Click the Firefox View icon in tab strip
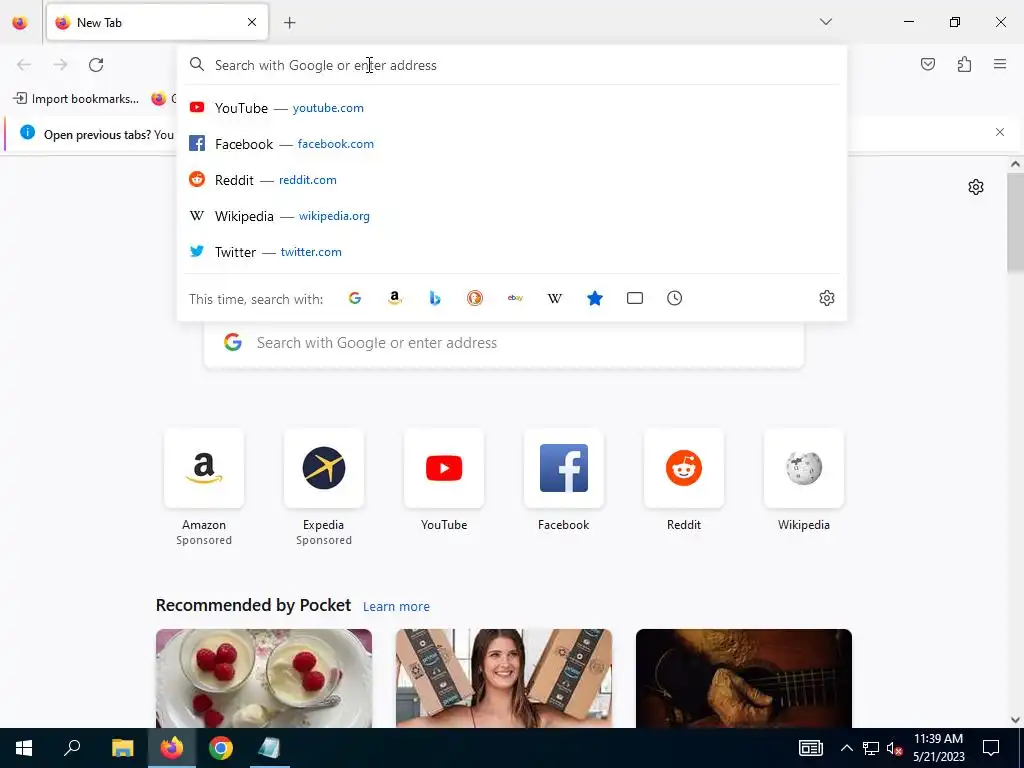 20,22
